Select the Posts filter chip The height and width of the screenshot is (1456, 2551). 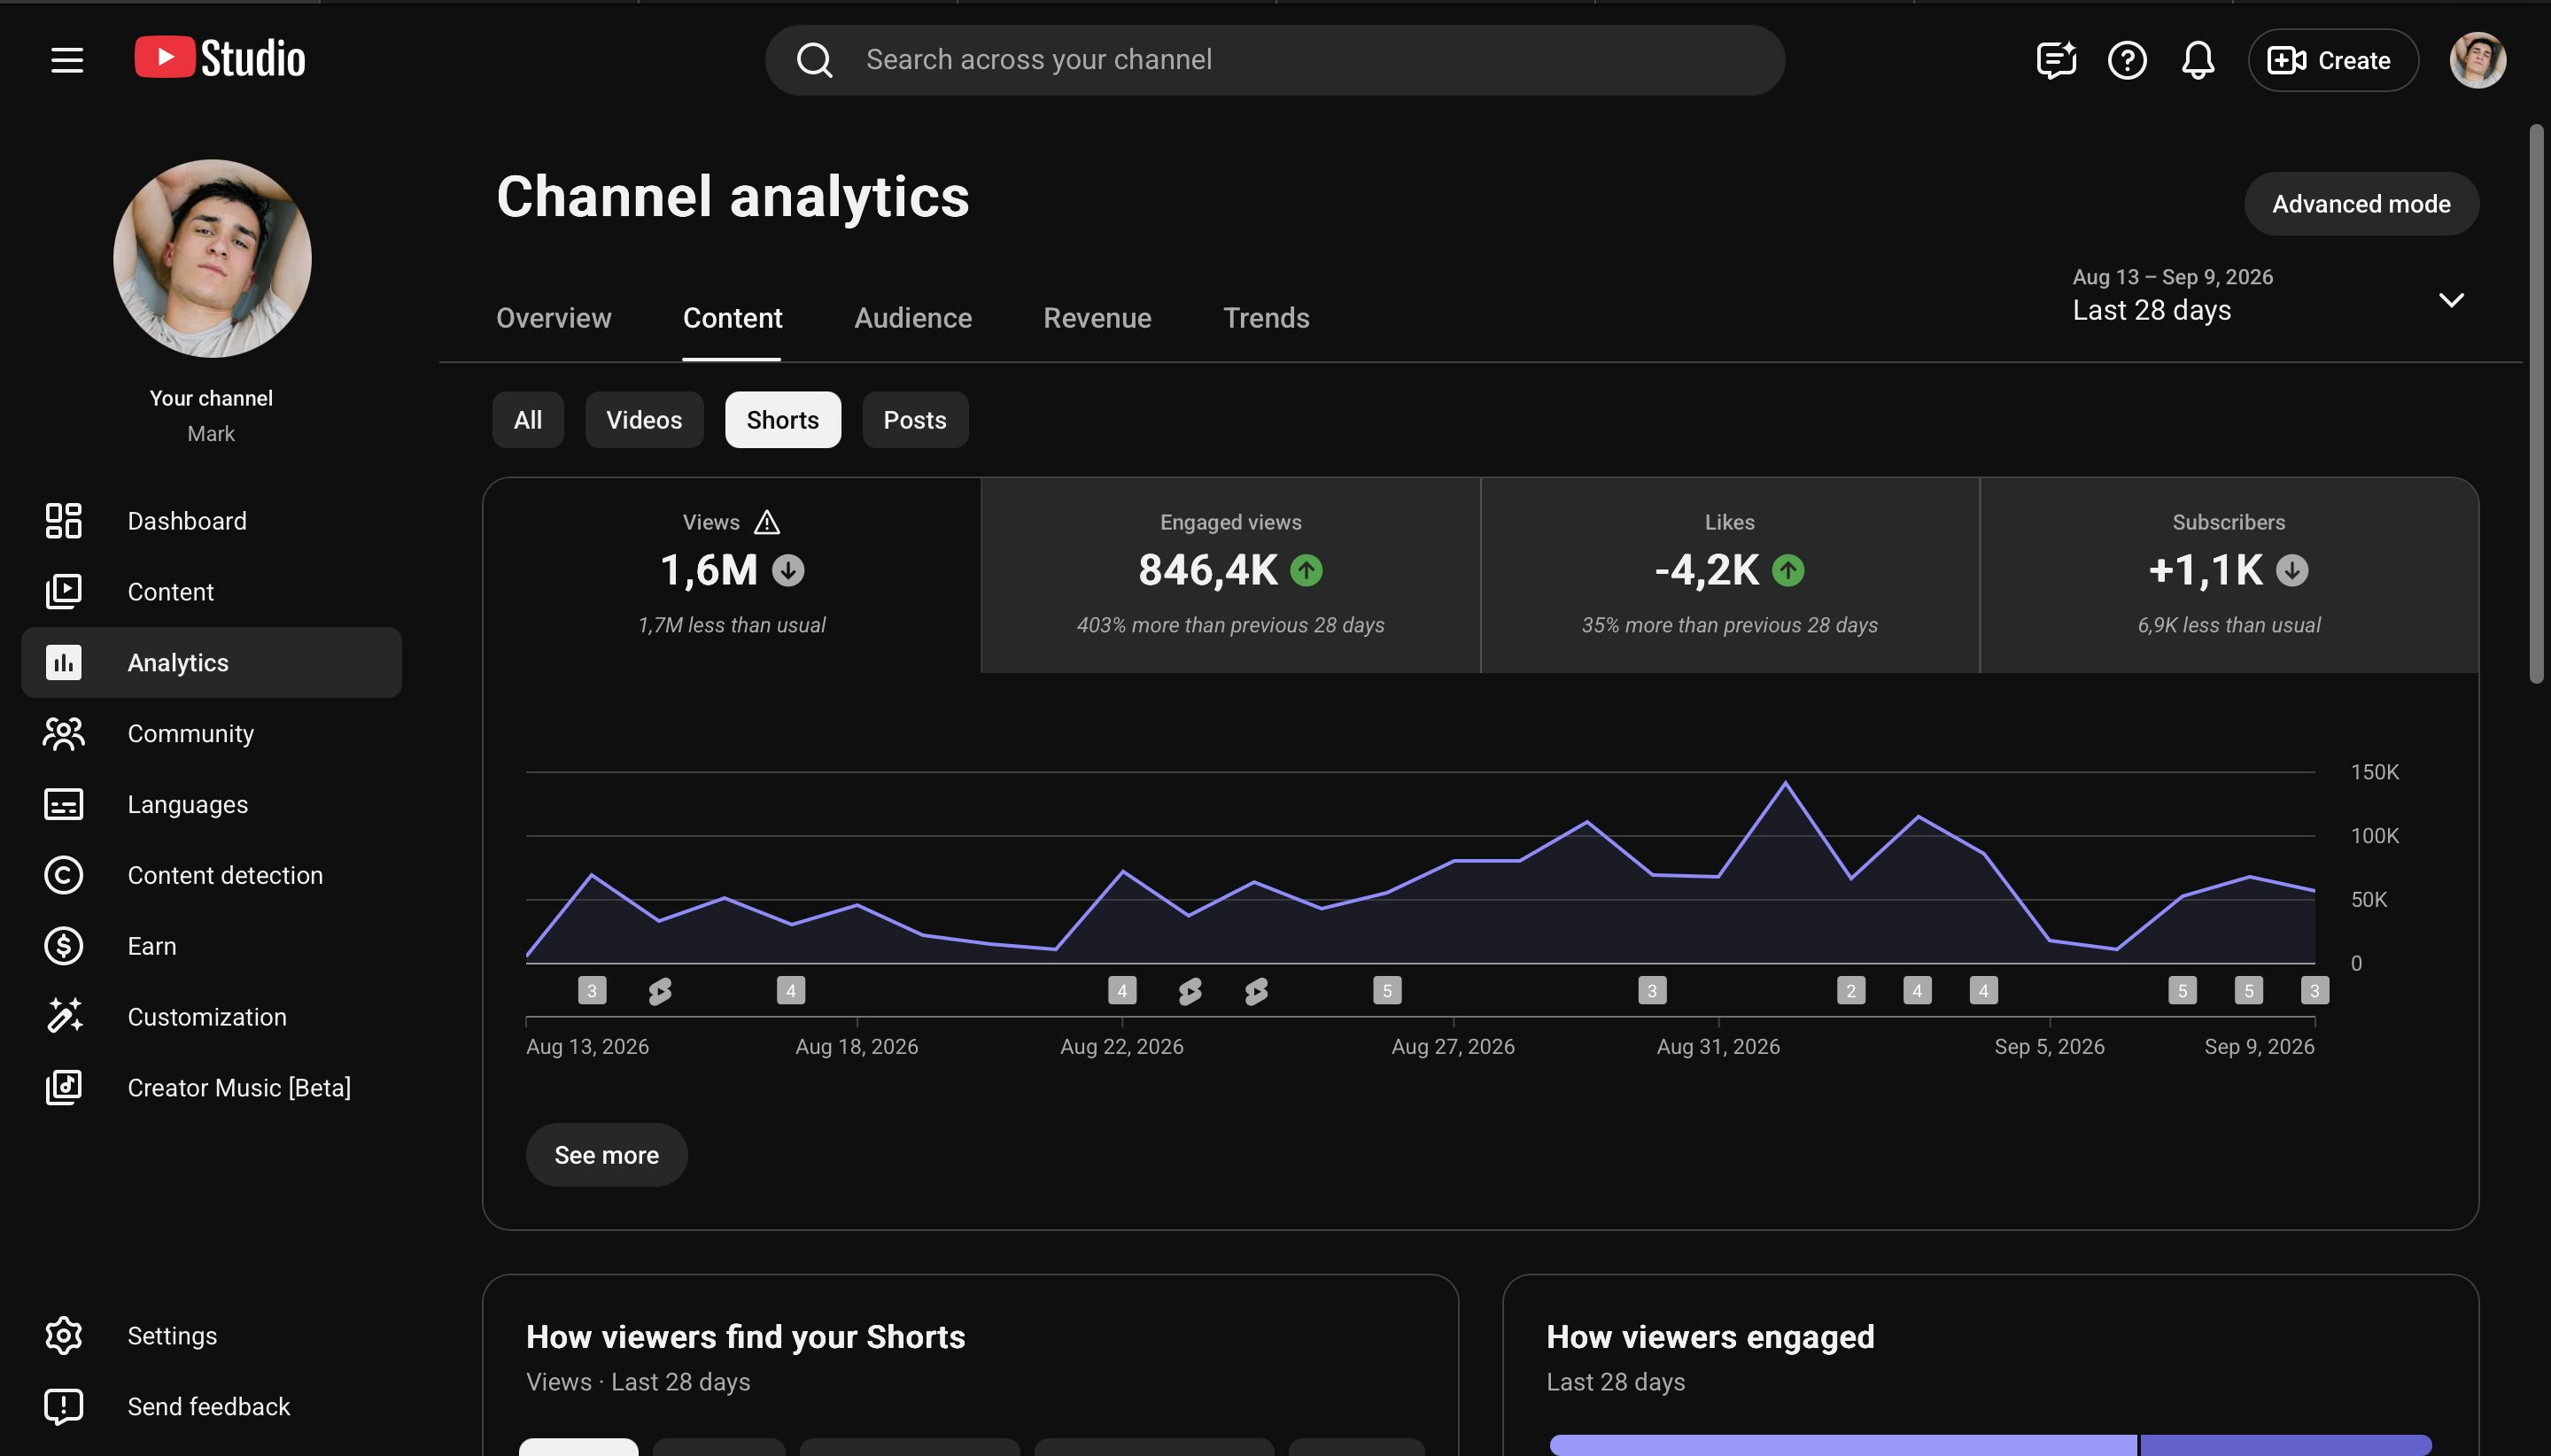click(x=915, y=420)
